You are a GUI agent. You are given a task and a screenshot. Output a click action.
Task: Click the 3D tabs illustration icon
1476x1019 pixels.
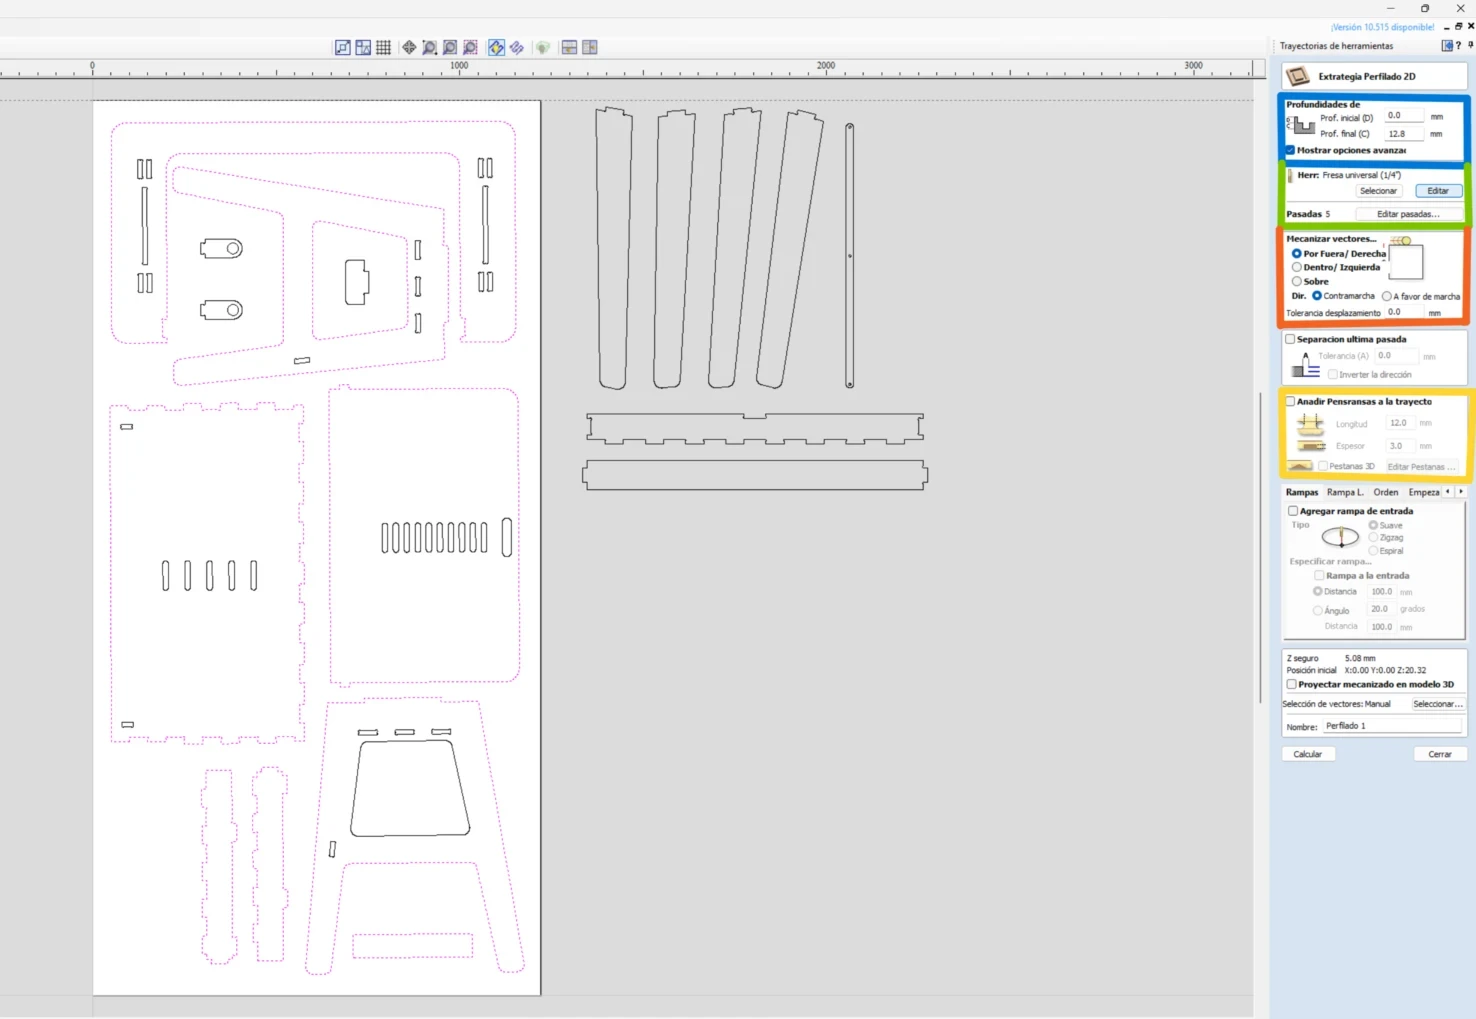pos(1300,466)
